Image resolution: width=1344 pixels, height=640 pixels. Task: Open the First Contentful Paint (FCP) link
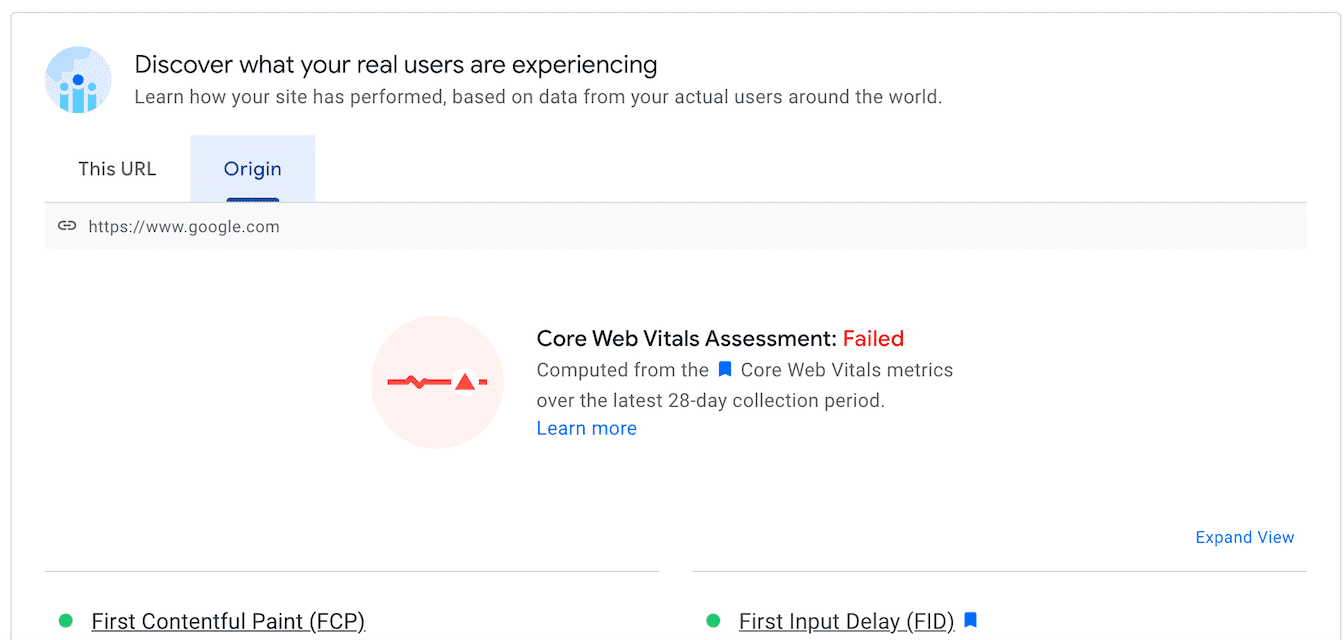228,621
